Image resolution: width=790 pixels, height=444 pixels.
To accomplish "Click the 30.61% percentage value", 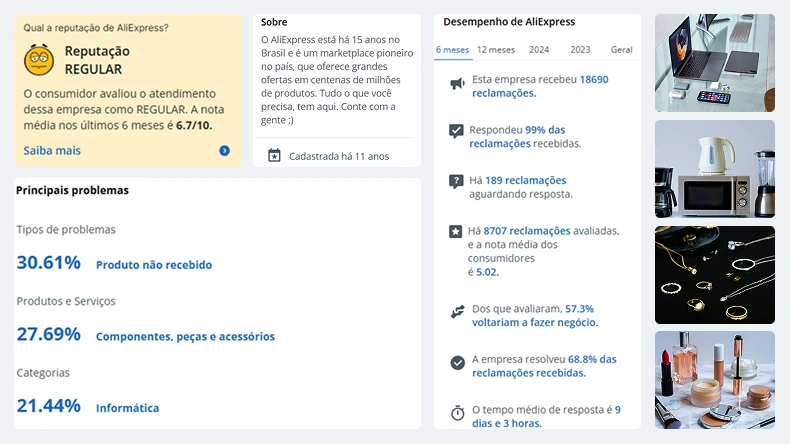I will click(48, 263).
